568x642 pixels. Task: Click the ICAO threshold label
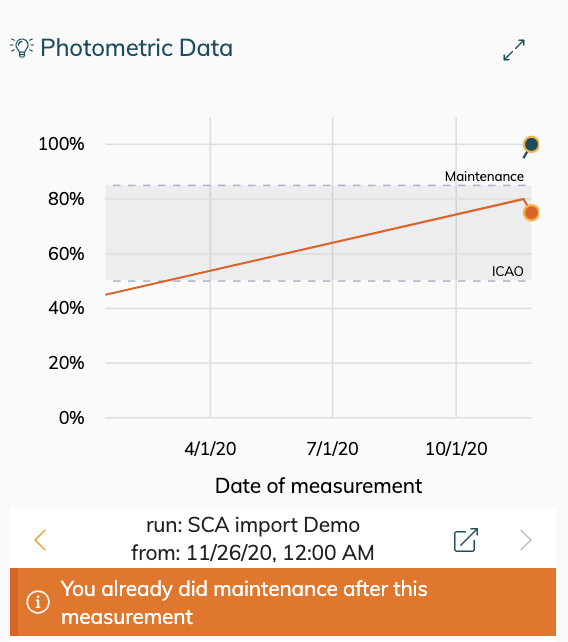[507, 271]
